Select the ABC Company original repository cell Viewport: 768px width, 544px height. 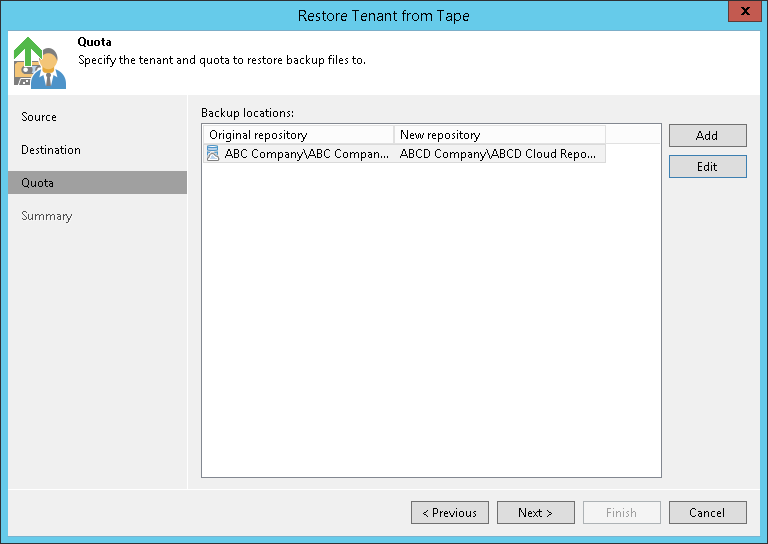coord(307,154)
